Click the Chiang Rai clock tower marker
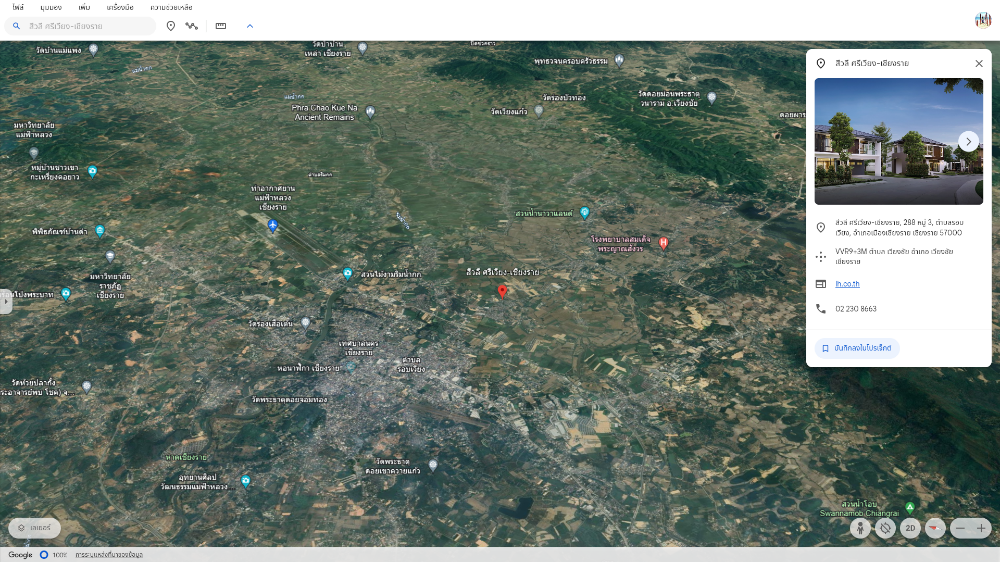Viewport: 1000px width, 562px height. tap(350, 367)
